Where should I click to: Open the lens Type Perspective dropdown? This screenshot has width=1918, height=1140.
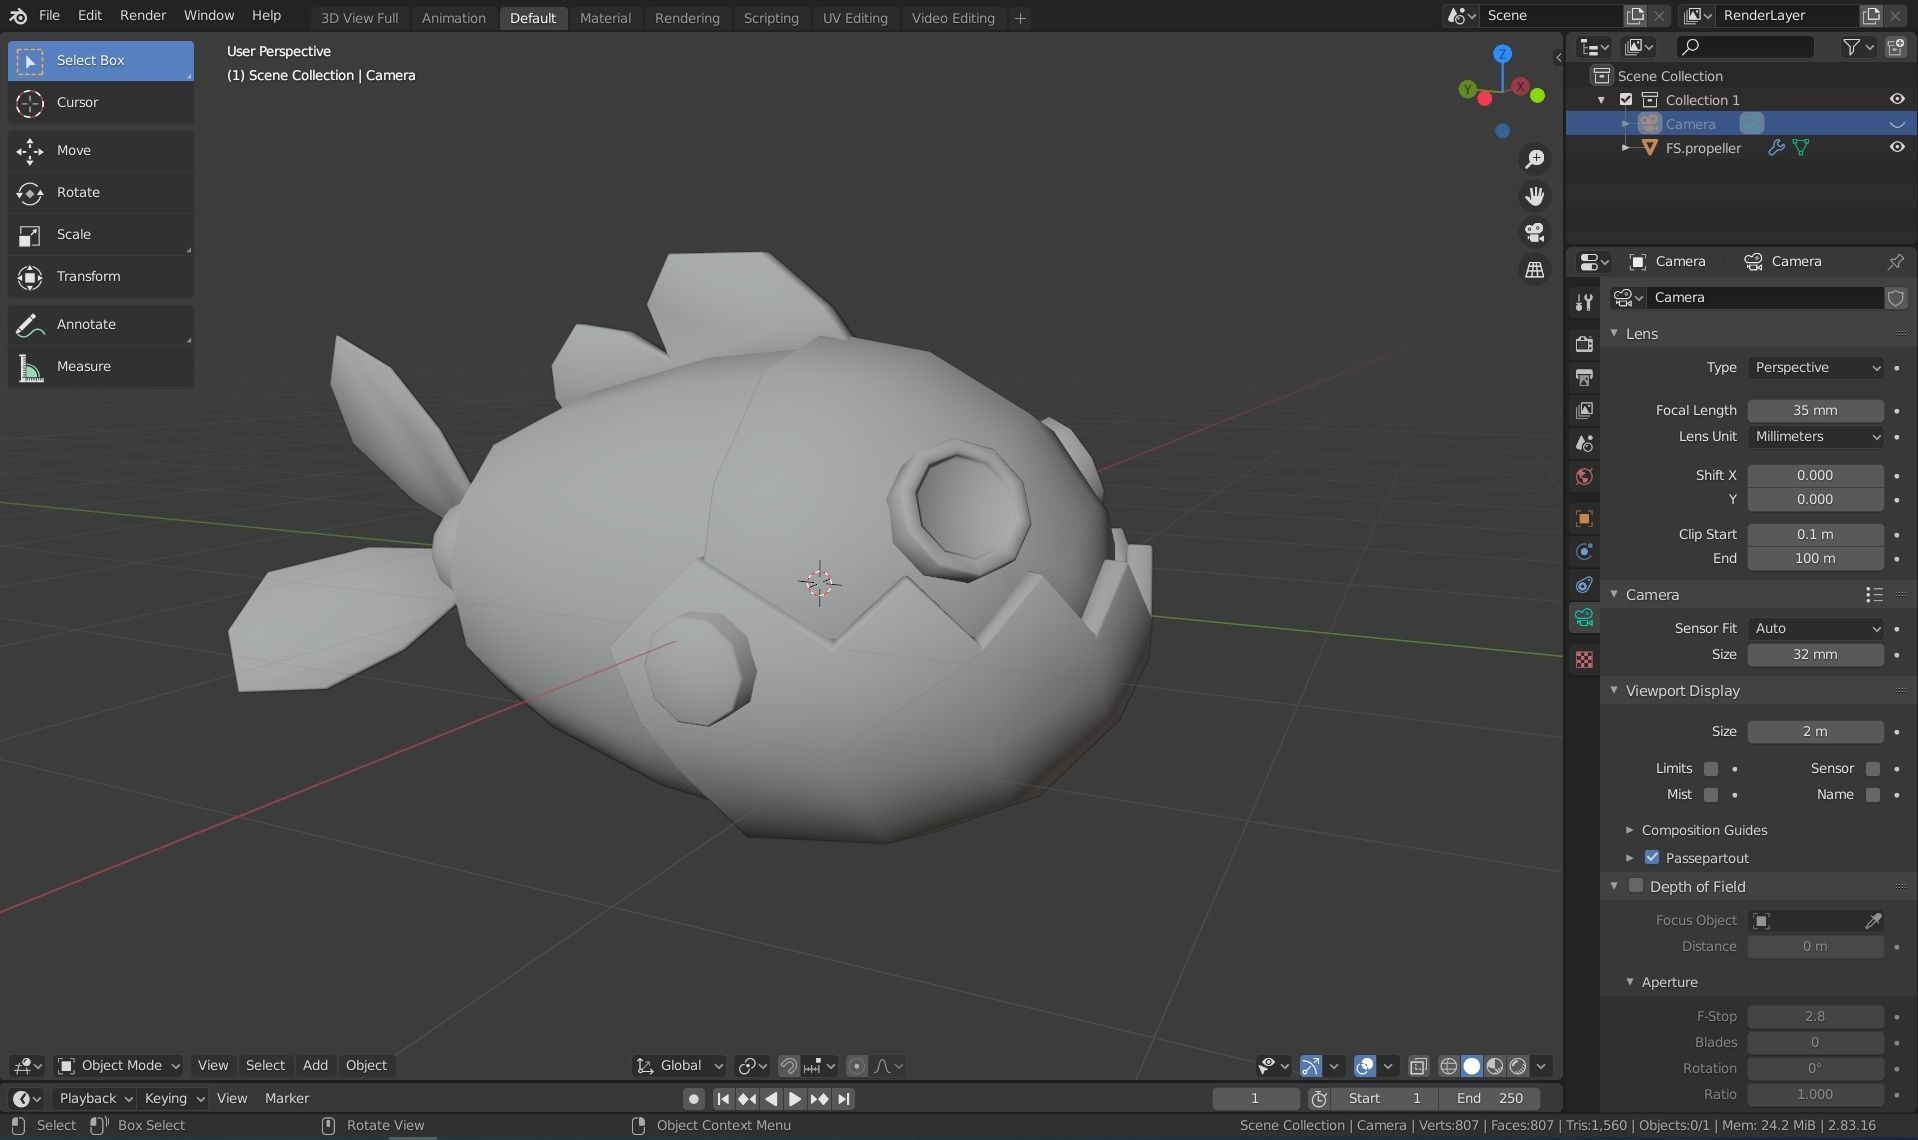tap(1815, 368)
